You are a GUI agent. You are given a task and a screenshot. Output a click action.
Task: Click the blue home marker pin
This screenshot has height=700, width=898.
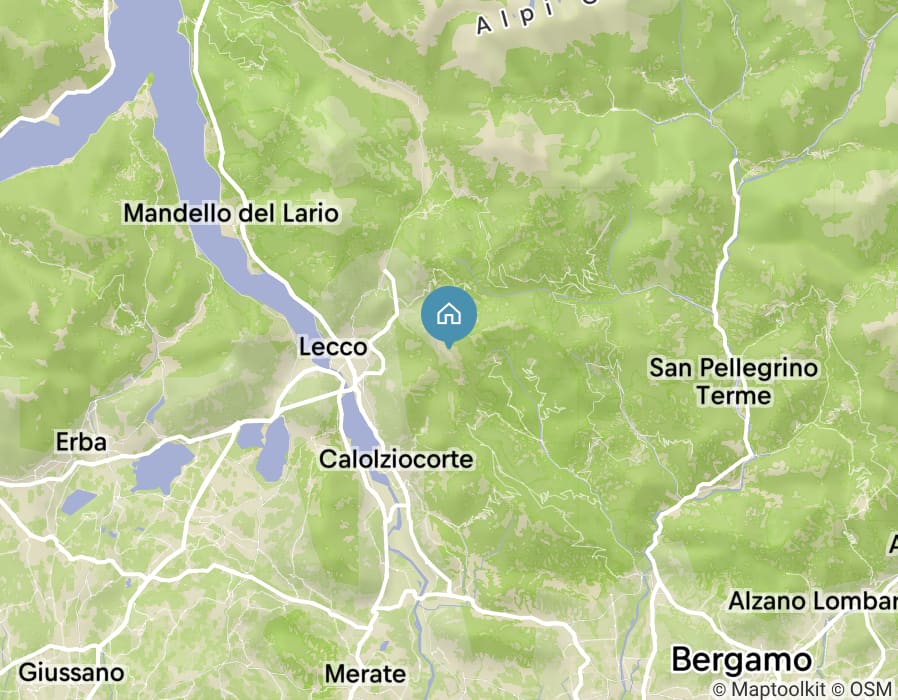pyautogui.click(x=449, y=316)
